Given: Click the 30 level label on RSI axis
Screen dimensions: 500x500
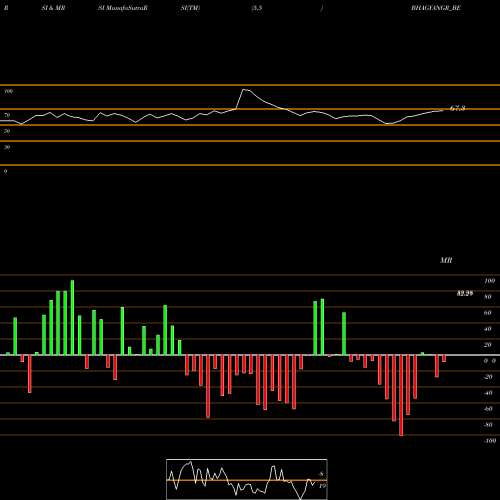Looking at the screenshot, I should (7, 147).
